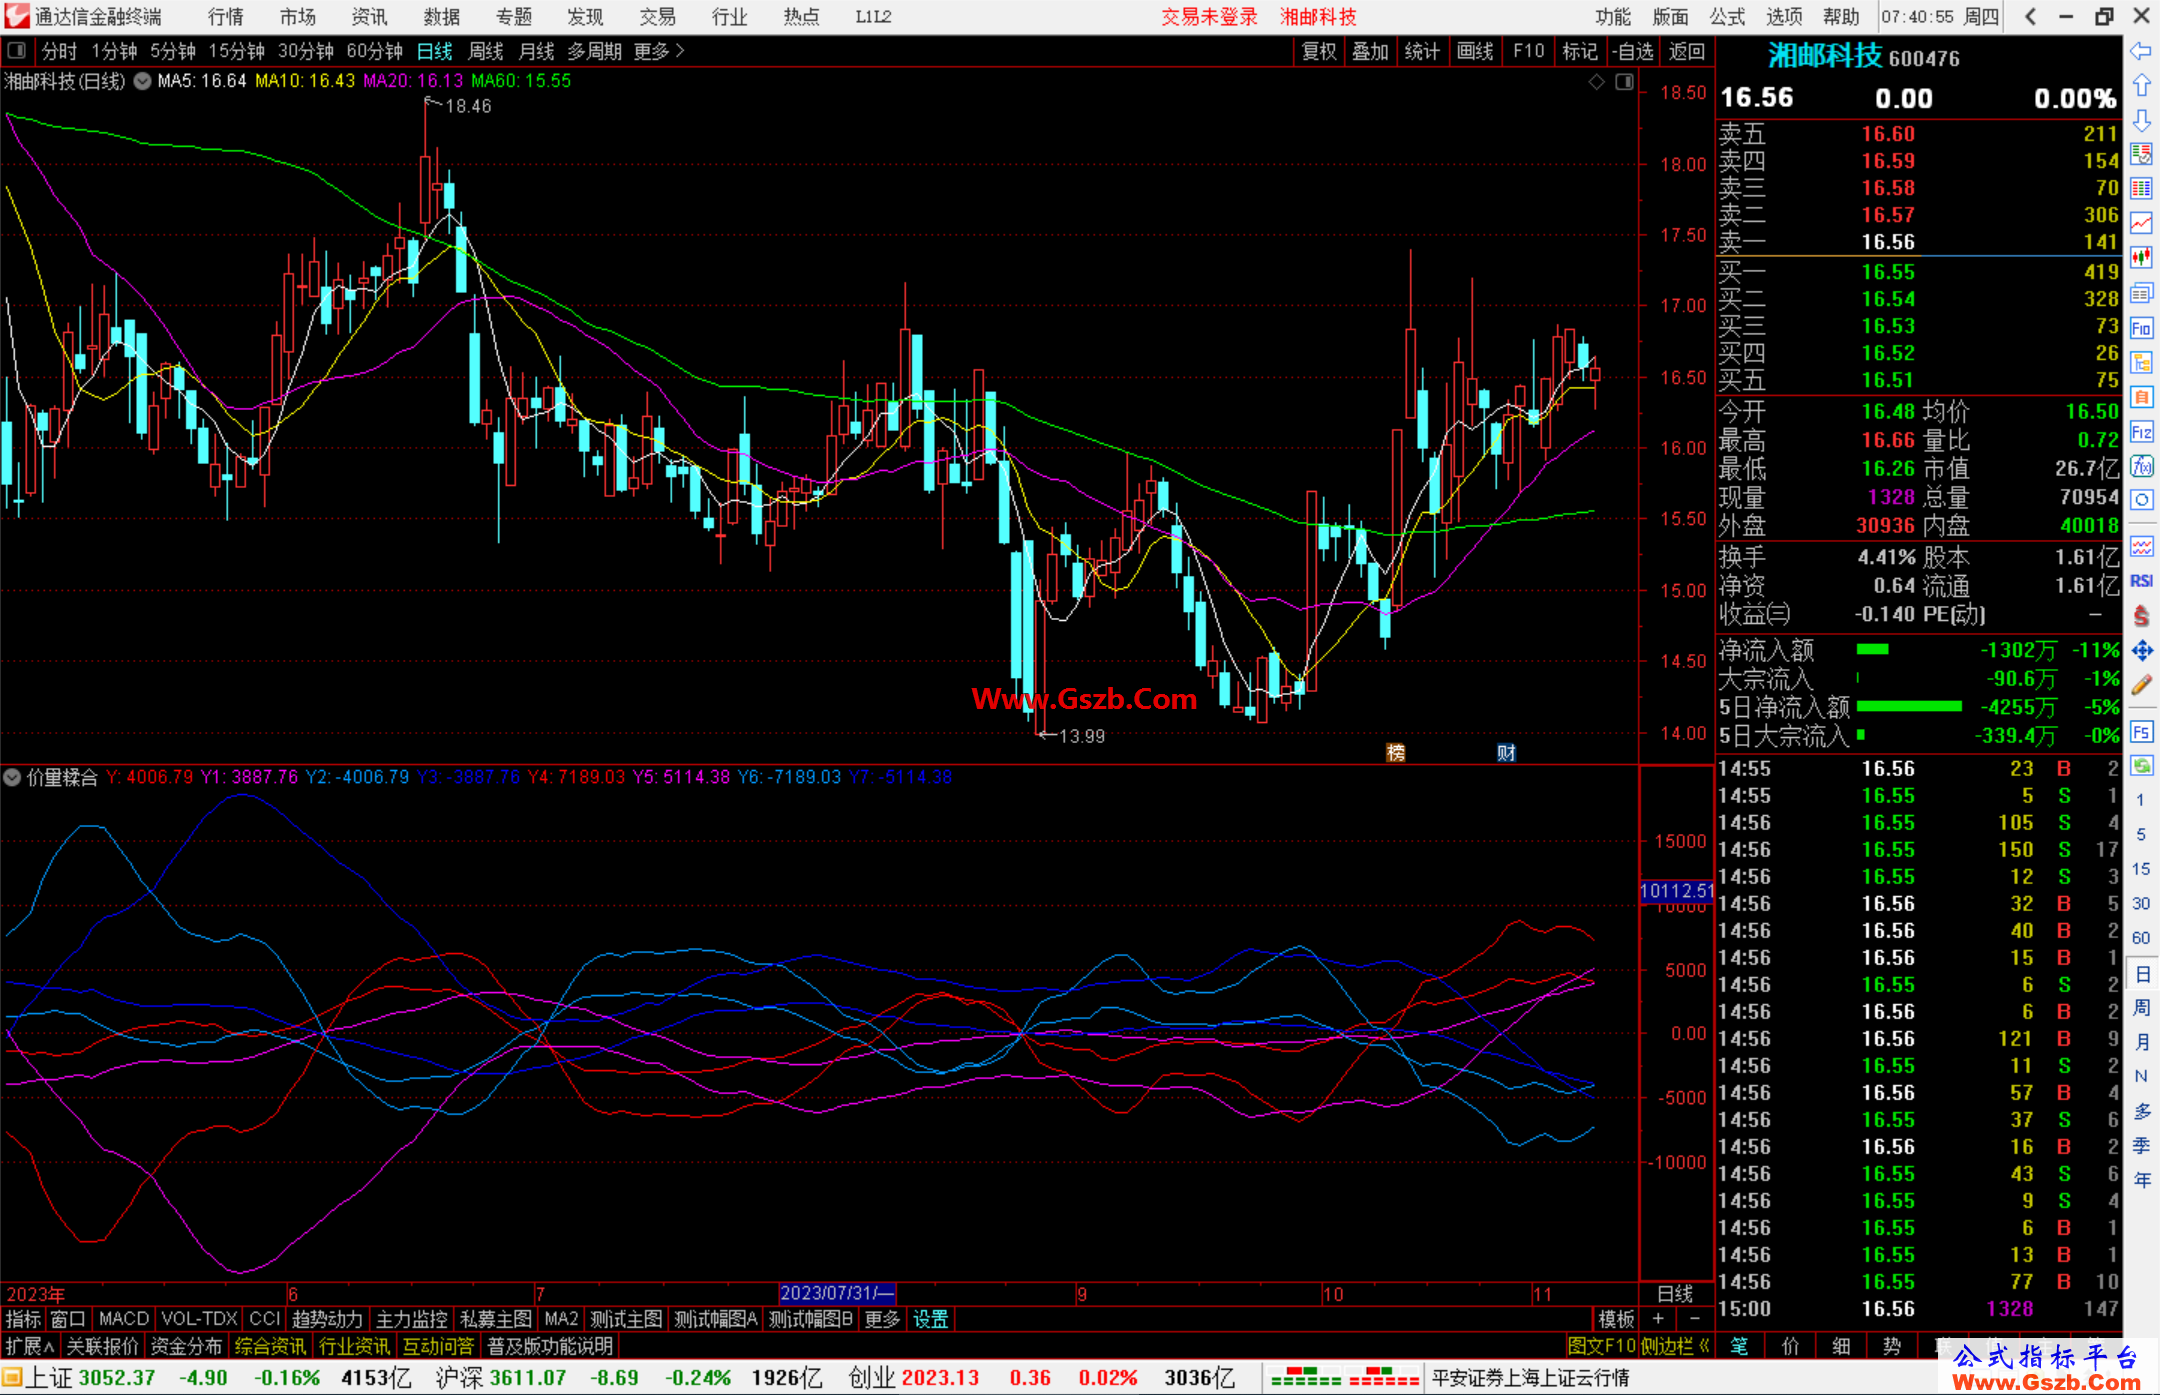Click the multi-window news icon in sidebar

[2141, 293]
